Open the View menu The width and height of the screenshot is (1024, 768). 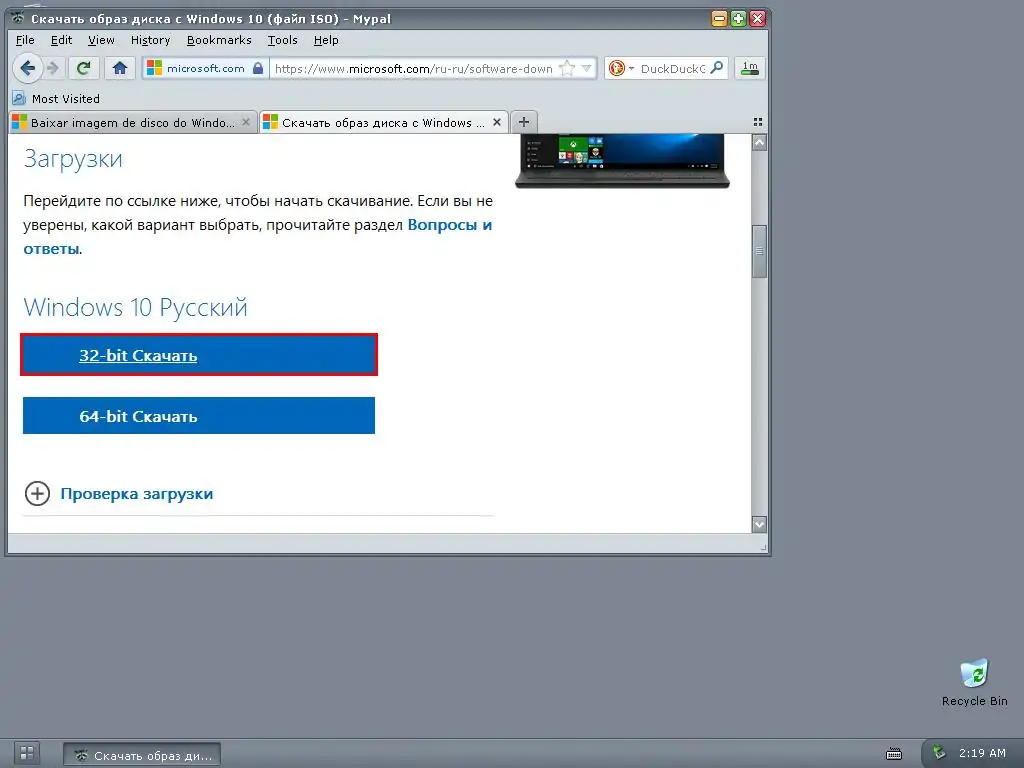pos(101,40)
